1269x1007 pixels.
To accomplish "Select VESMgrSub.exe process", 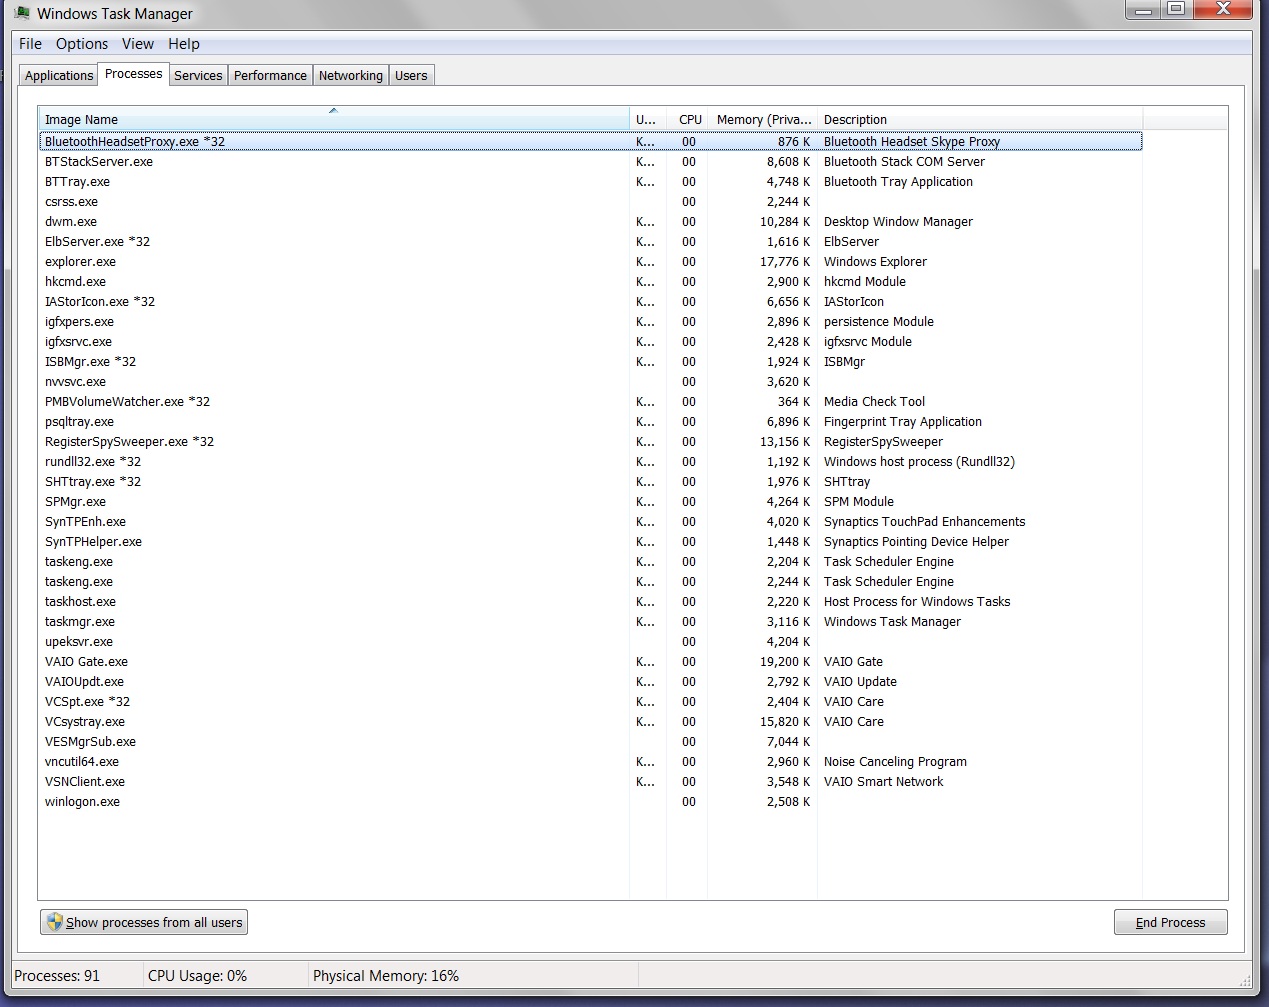I will point(590,742).
